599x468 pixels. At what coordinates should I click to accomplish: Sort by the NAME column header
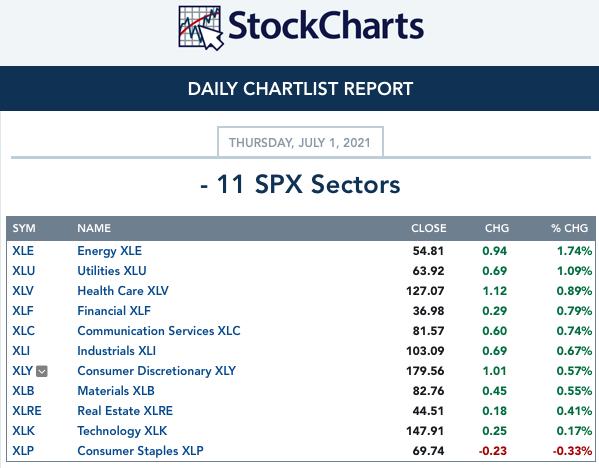94,228
